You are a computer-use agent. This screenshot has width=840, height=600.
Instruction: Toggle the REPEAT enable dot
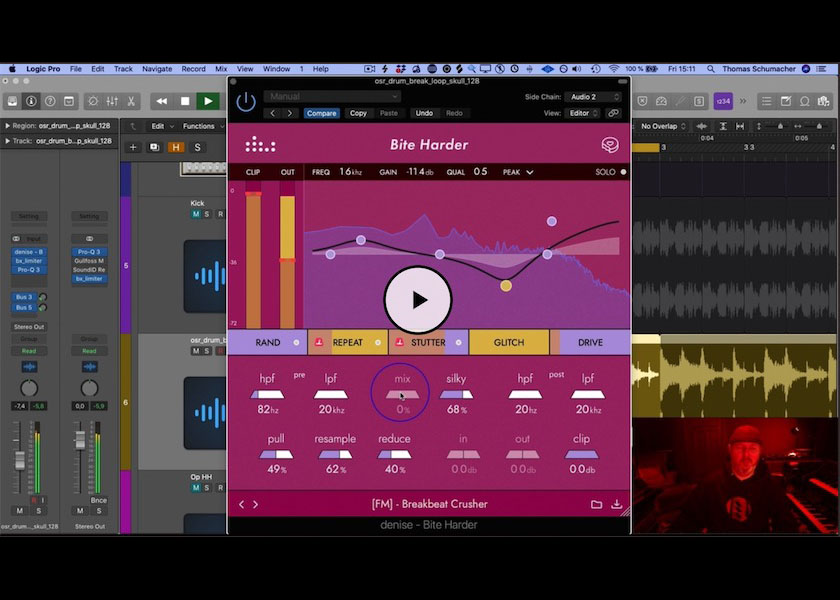pos(378,342)
